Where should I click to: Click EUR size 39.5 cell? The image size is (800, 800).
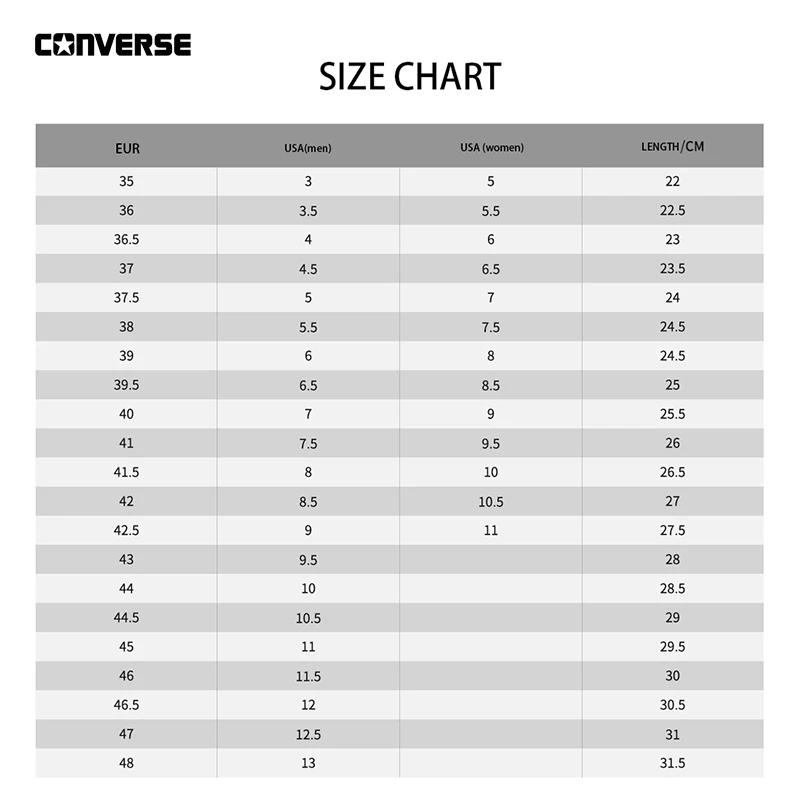coord(126,385)
